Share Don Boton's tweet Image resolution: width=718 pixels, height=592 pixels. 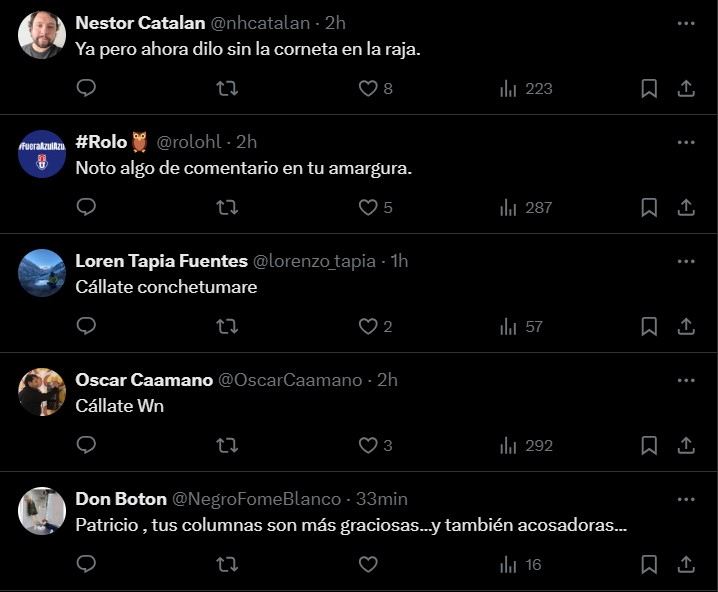(x=686, y=564)
